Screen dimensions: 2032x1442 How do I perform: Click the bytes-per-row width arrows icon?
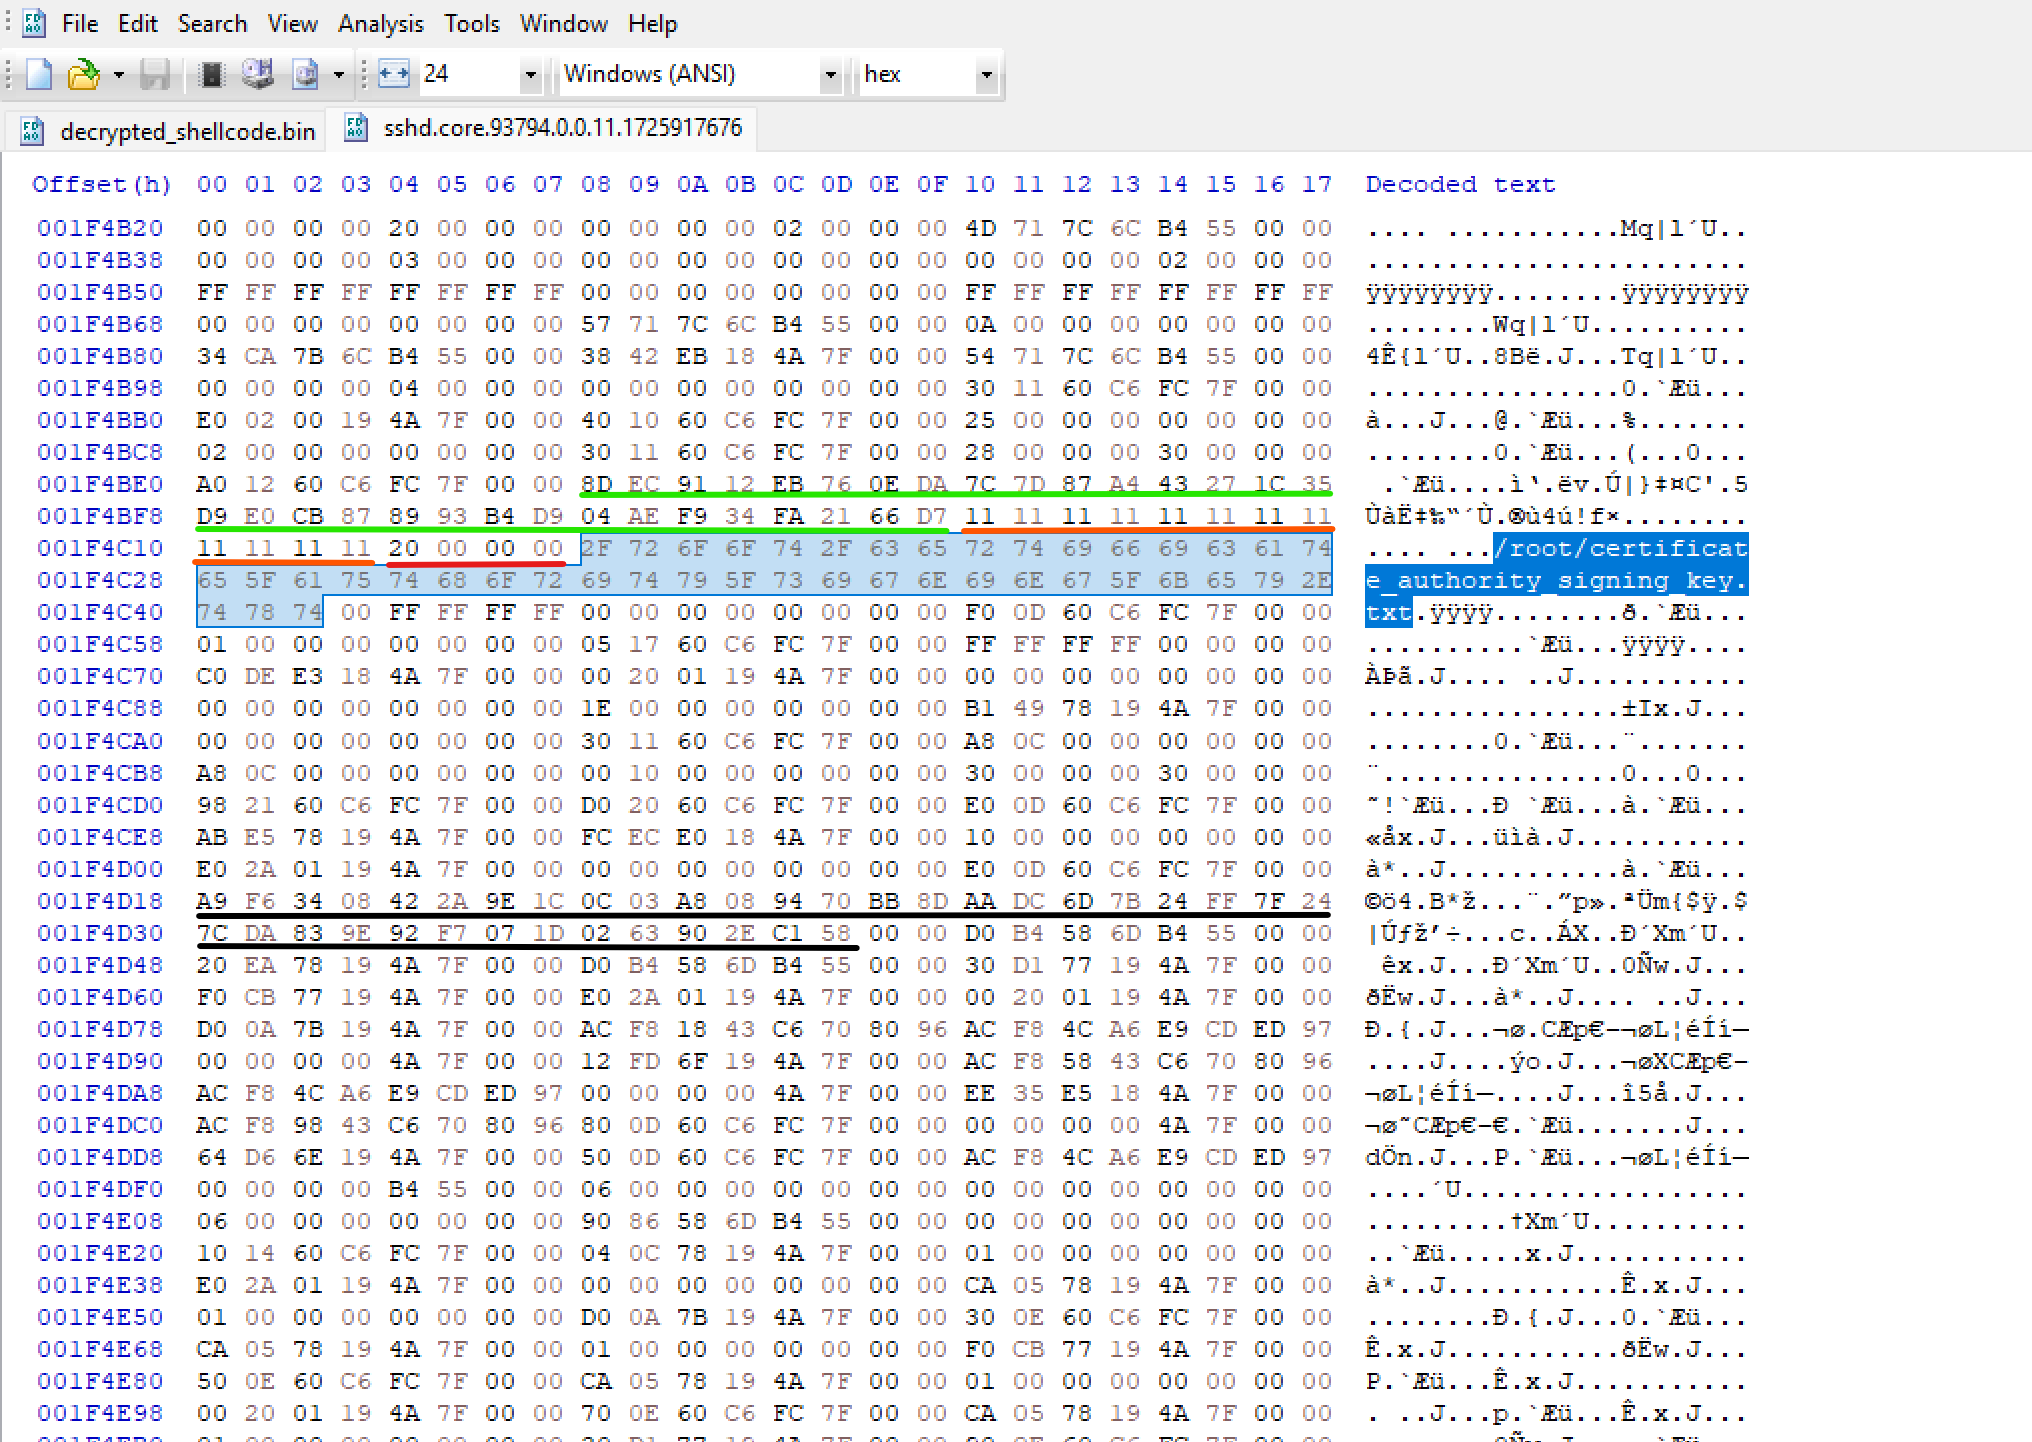pyautogui.click(x=393, y=74)
